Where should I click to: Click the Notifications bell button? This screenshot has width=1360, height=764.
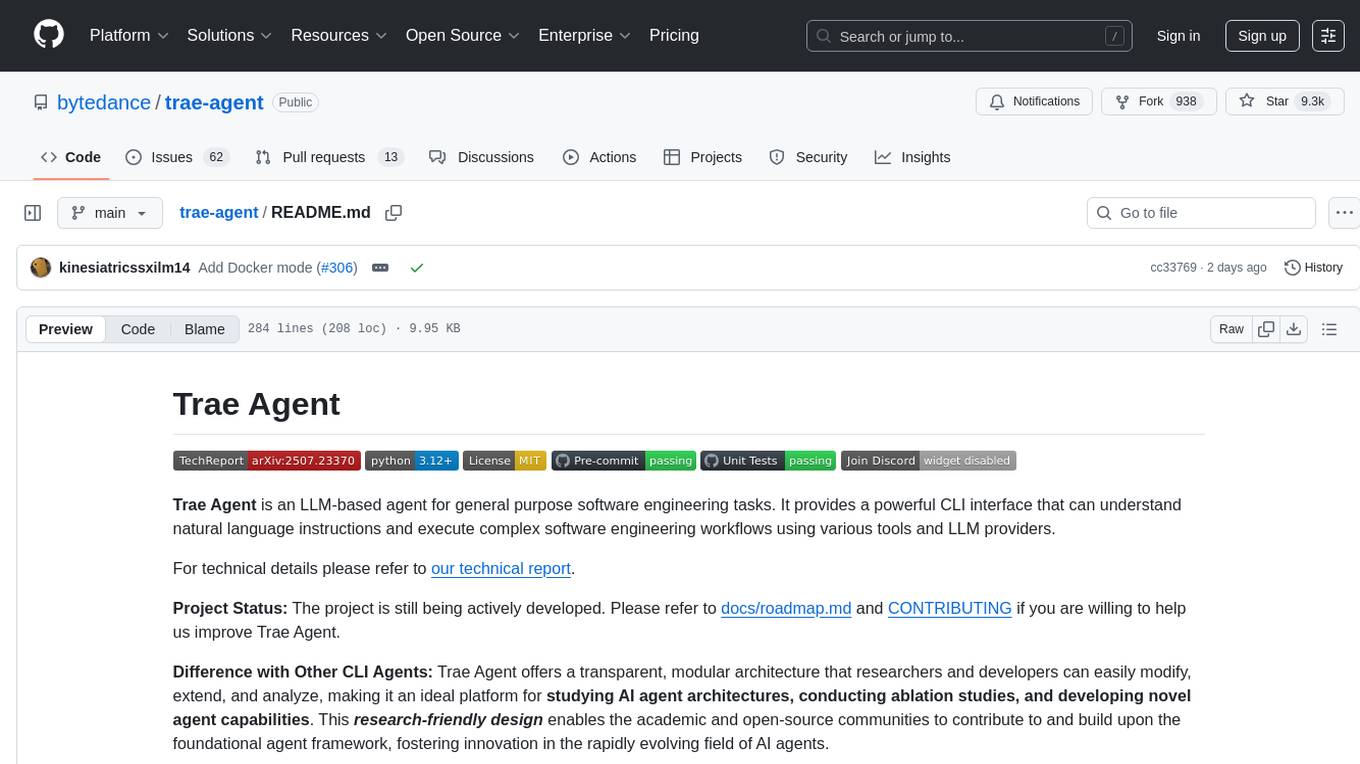coord(1034,102)
